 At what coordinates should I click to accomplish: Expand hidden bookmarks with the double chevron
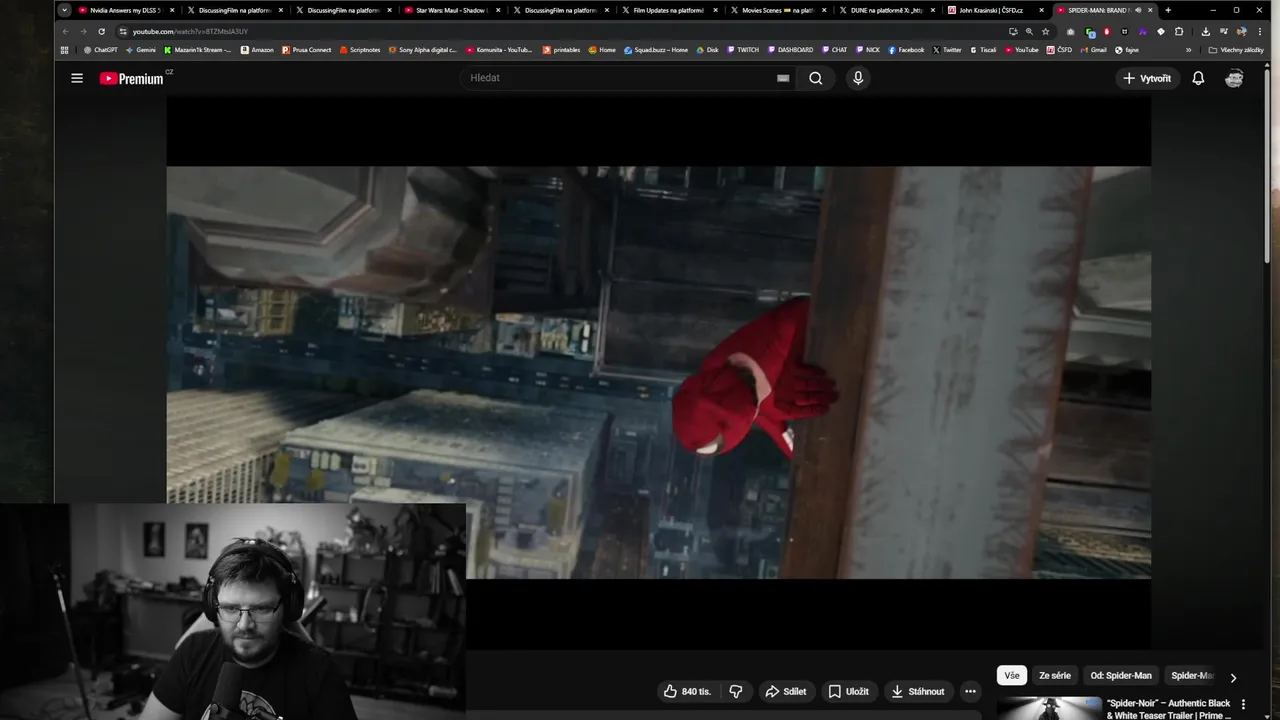point(1189,50)
